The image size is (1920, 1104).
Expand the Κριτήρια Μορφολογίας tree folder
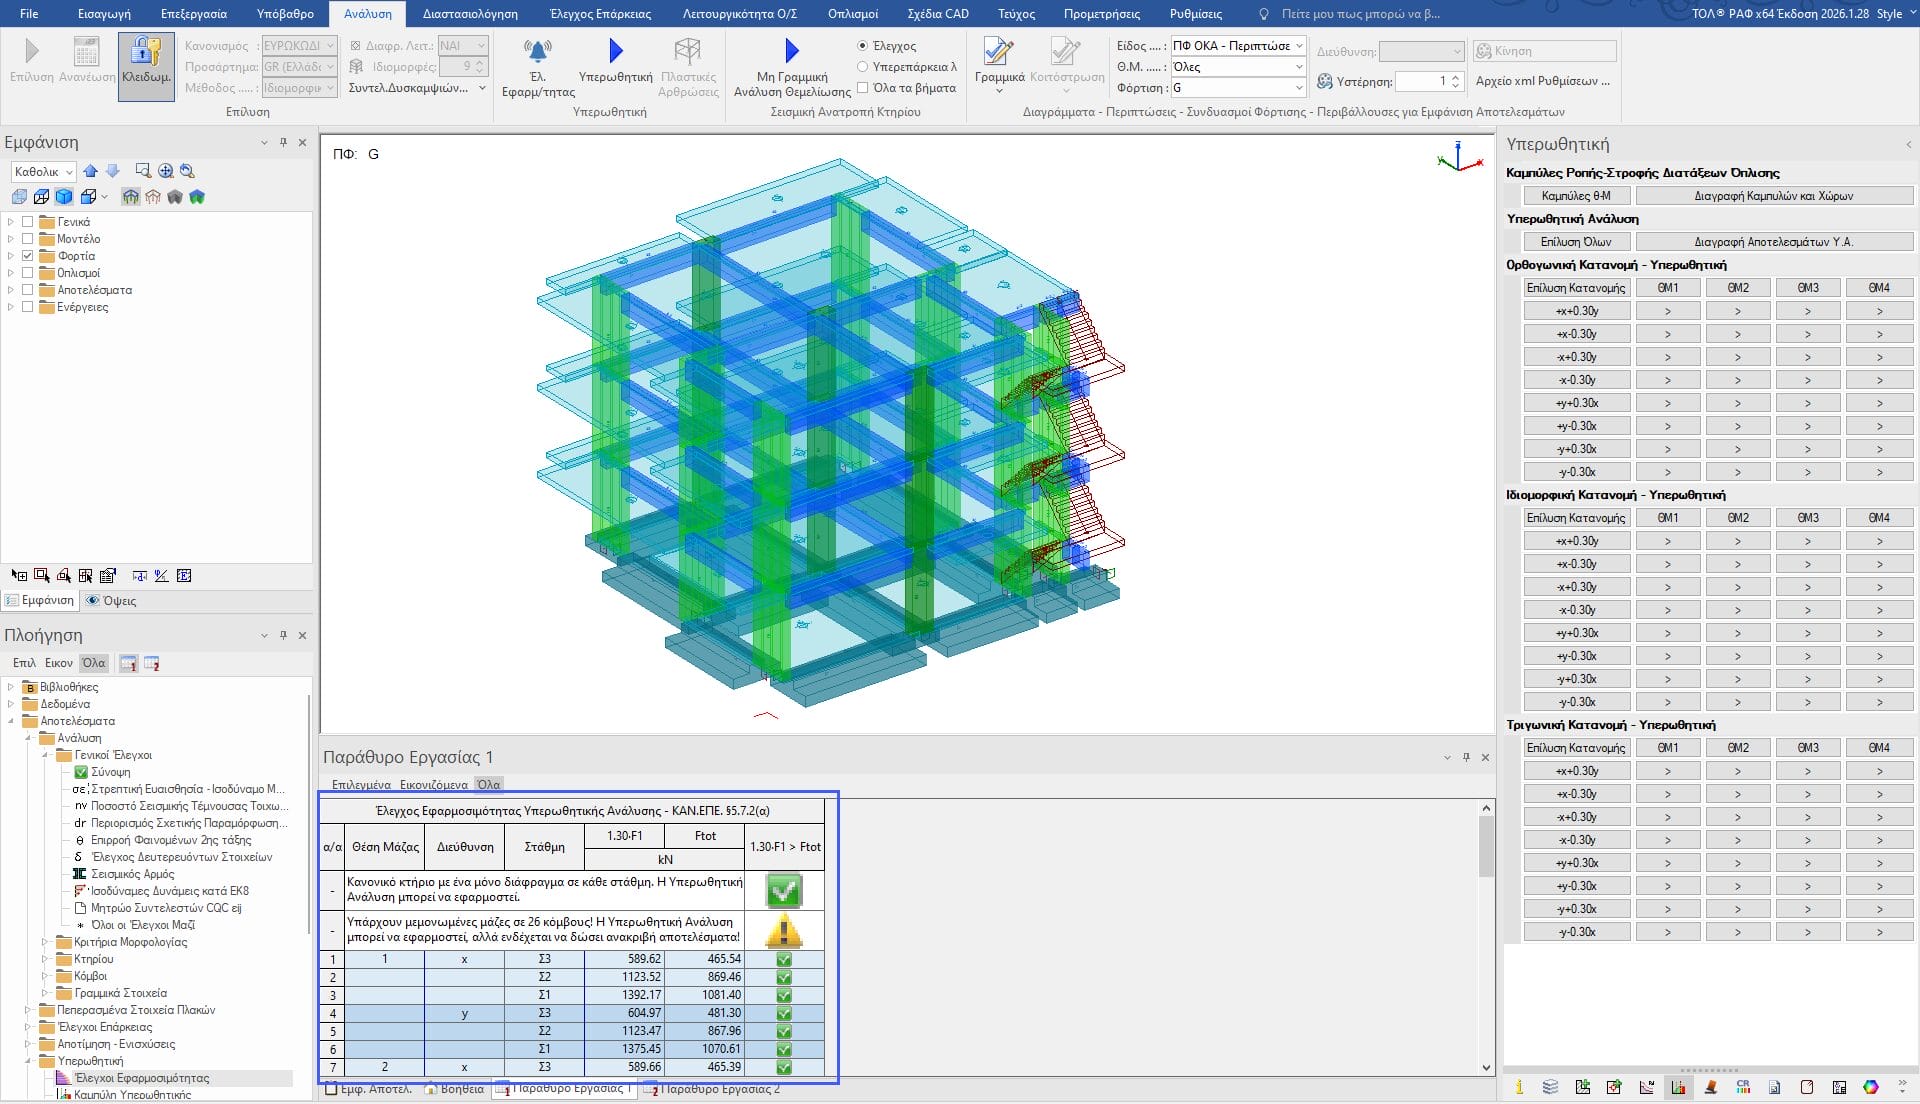[x=45, y=942]
